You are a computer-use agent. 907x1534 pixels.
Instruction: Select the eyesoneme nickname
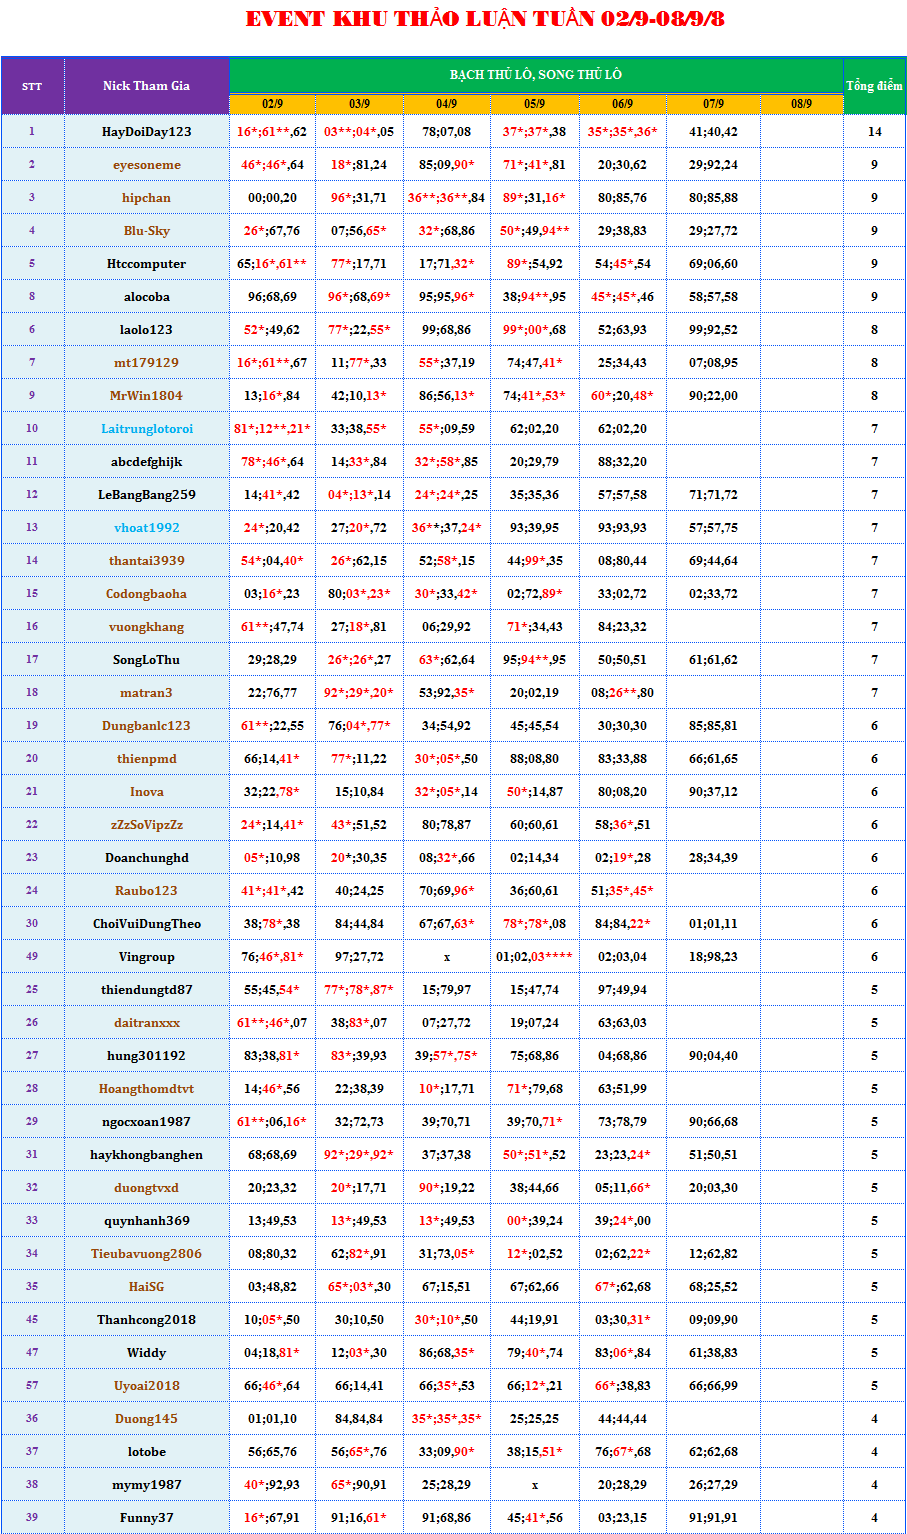[146, 165]
